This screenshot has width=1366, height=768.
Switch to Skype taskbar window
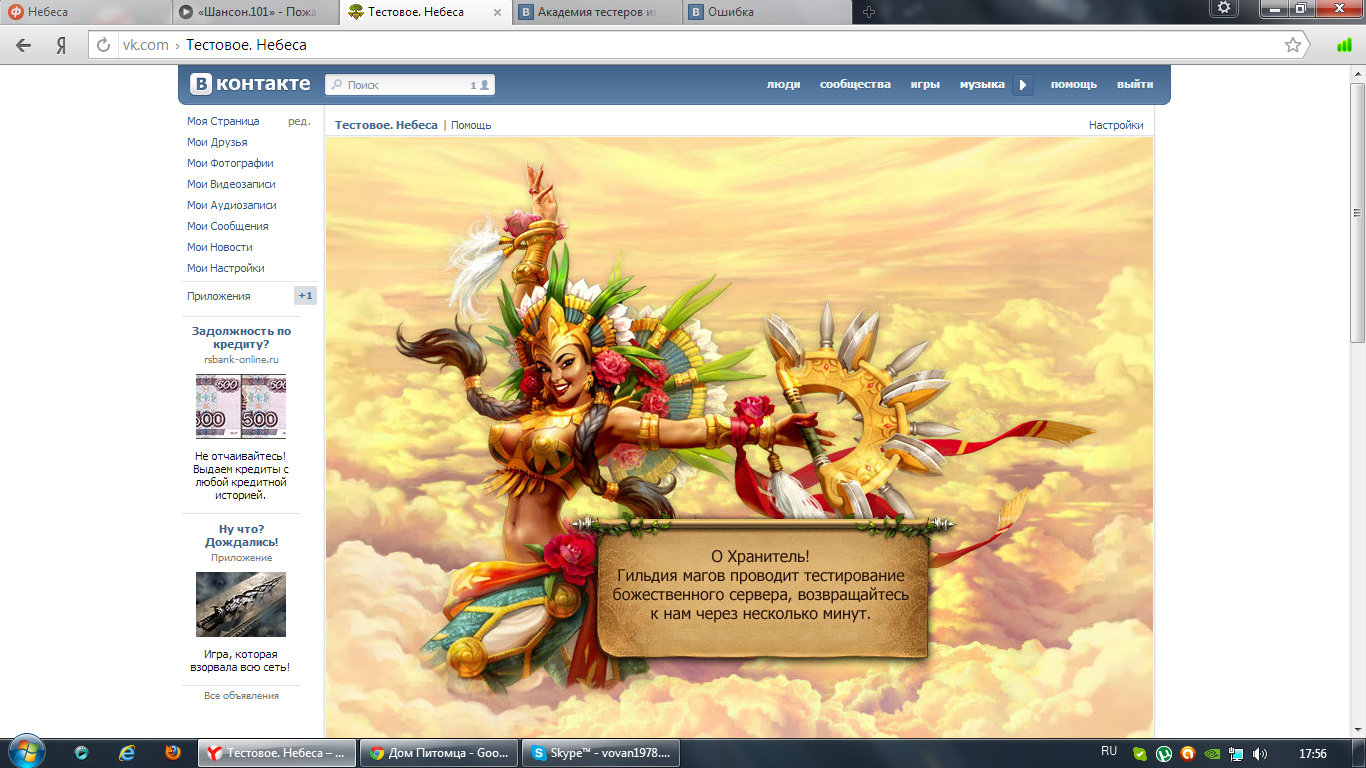tap(601, 753)
